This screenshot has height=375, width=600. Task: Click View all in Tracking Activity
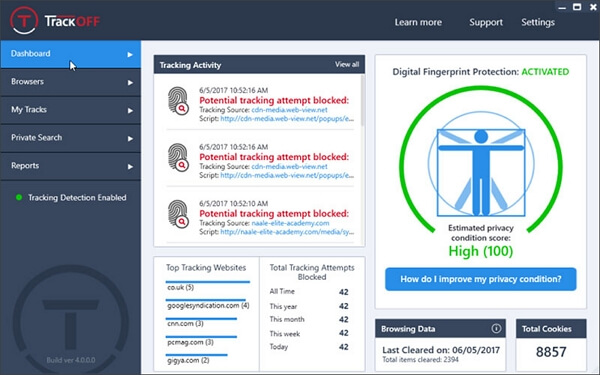[x=347, y=64]
